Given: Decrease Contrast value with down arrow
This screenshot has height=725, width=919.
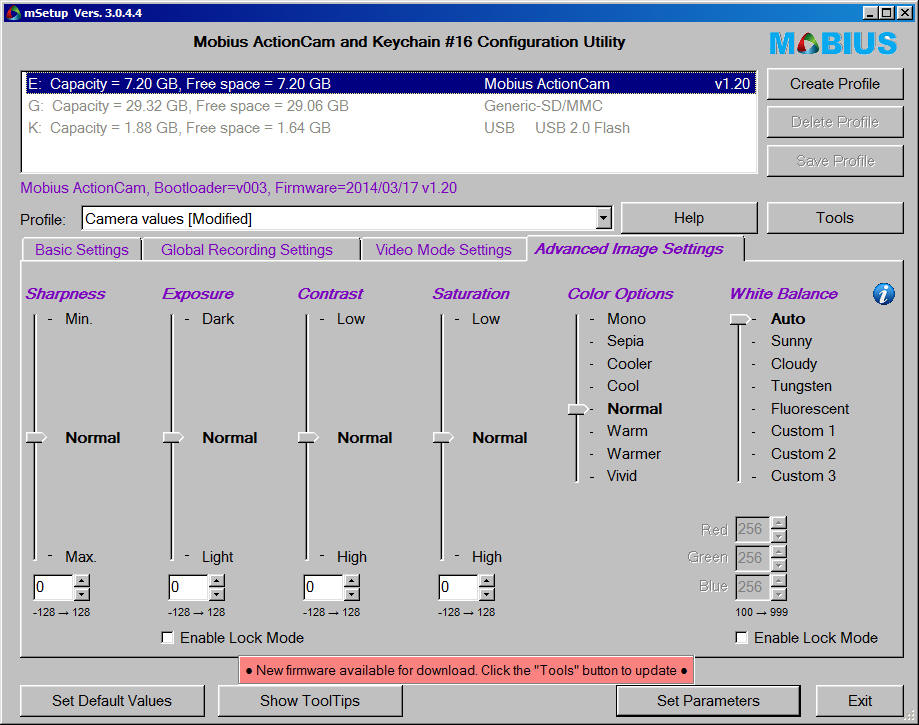Looking at the screenshot, I should tap(352, 594).
